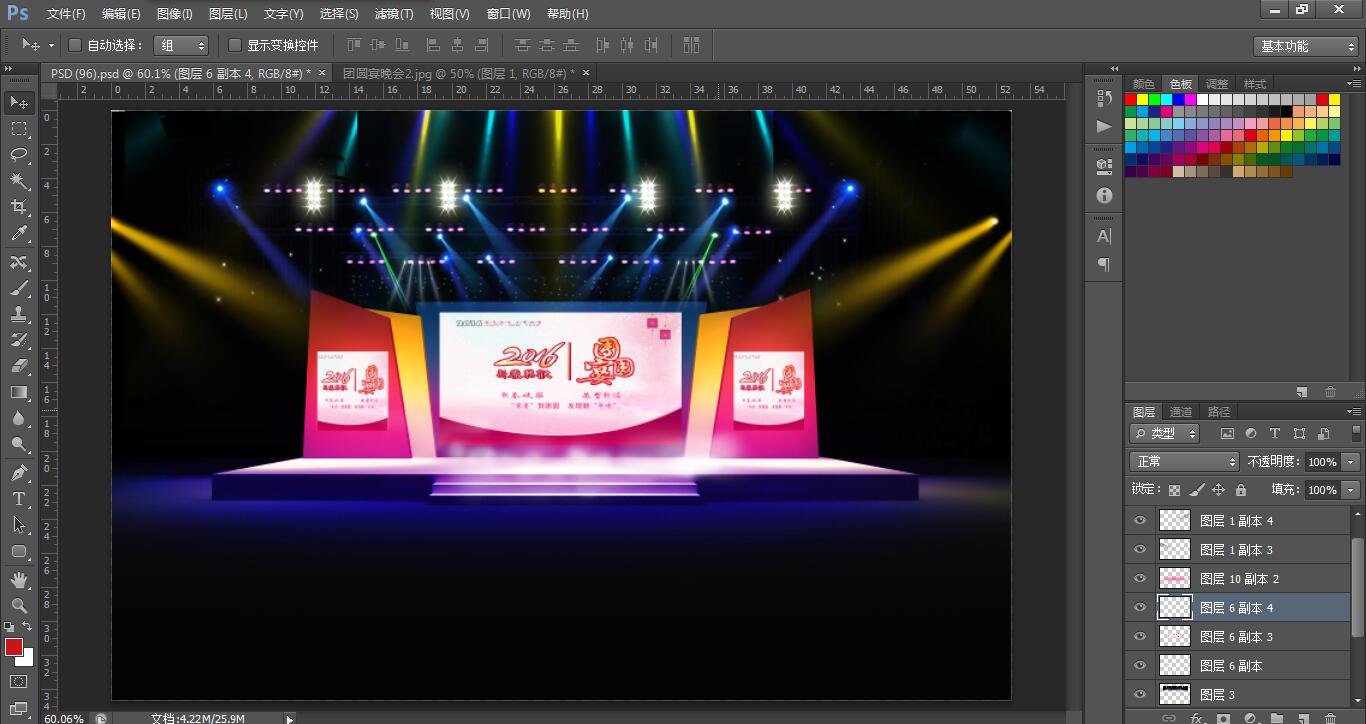This screenshot has width=1366, height=724.
Task: Open the 填充 fill arrow
Action: [x=1351, y=490]
